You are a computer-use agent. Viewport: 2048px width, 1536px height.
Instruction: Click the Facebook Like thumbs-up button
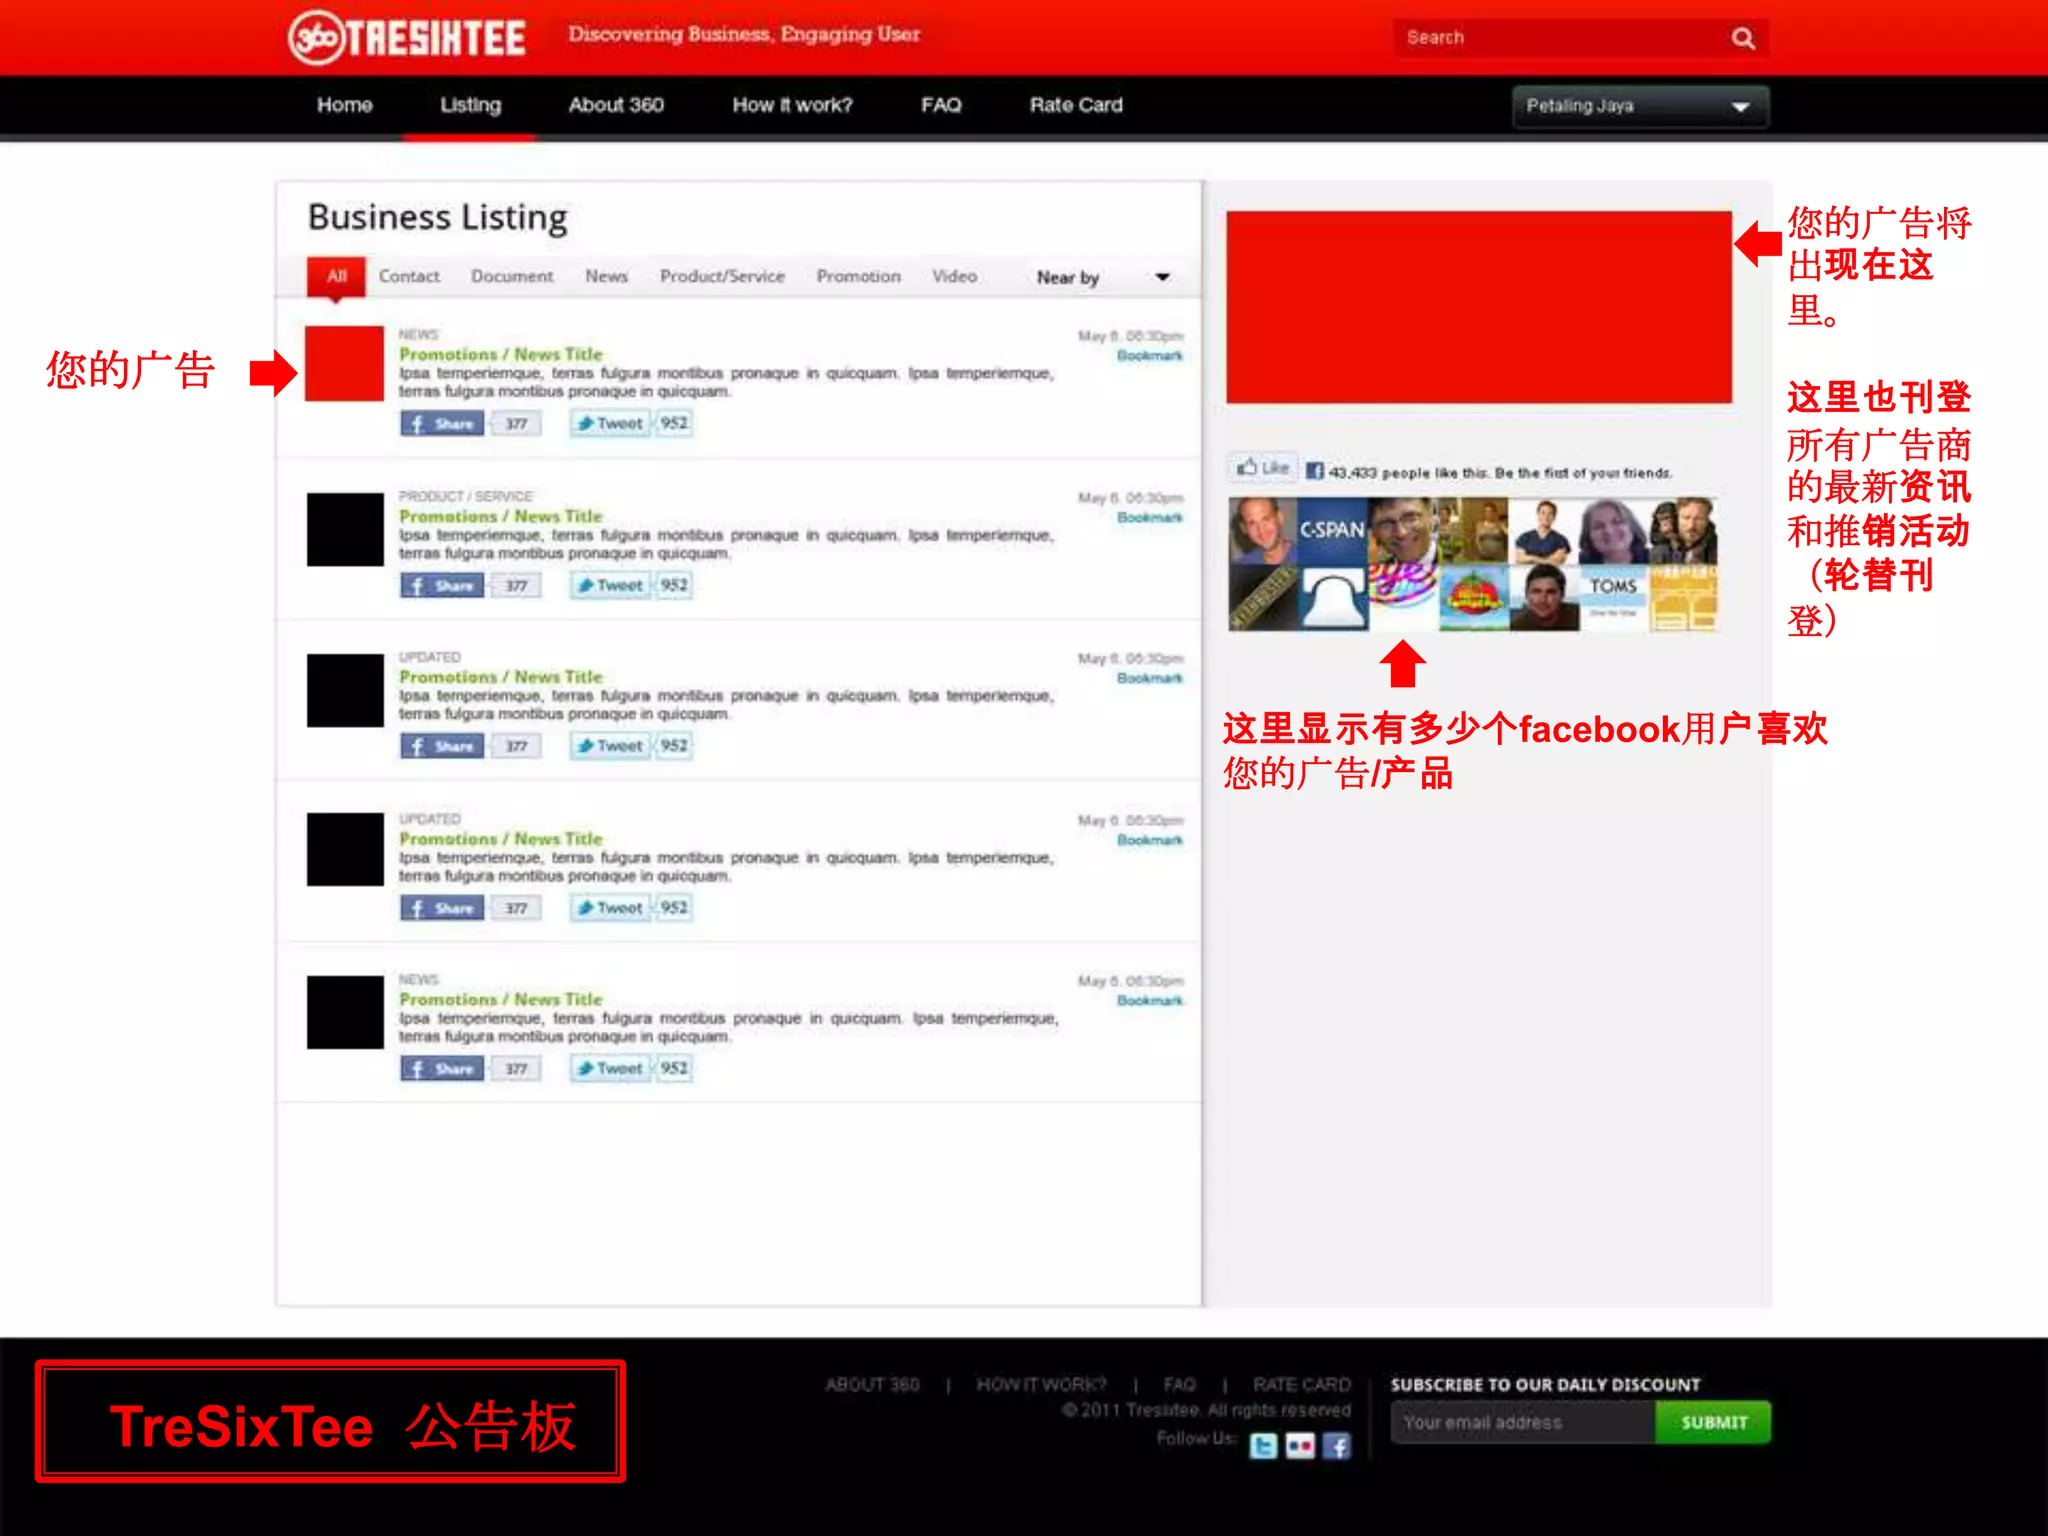point(1262,468)
